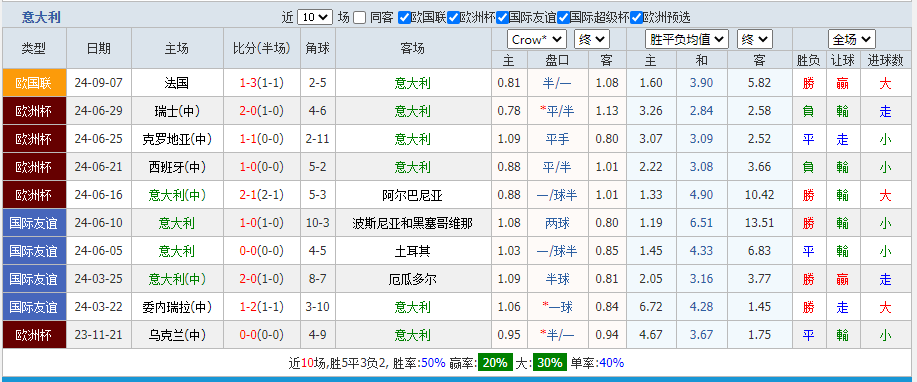
Task: Click handicap 平手
Action: (x=557, y=139)
